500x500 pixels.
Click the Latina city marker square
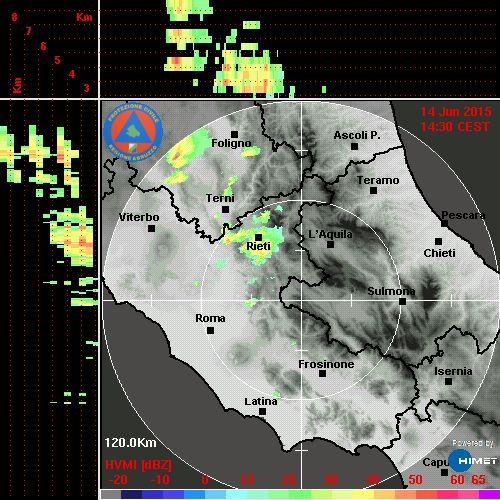pyautogui.click(x=262, y=412)
